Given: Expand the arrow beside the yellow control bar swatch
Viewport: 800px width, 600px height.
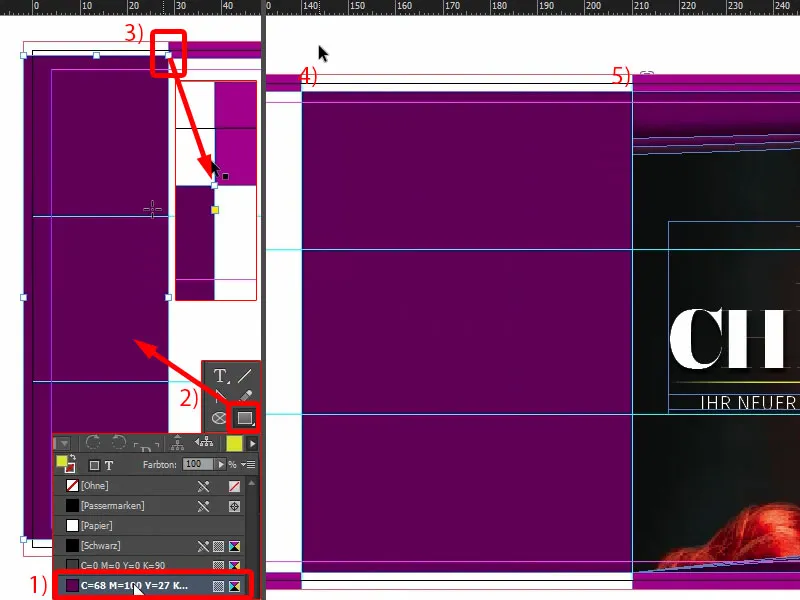Looking at the screenshot, I should click(x=253, y=444).
